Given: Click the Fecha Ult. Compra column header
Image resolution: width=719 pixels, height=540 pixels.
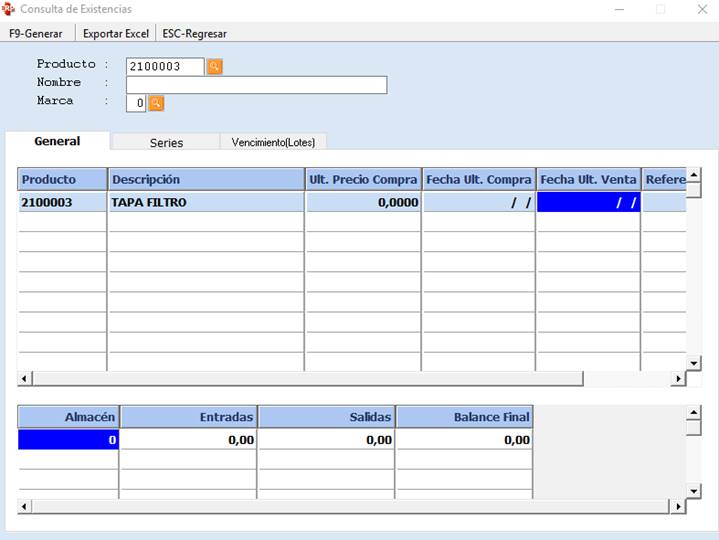Looking at the screenshot, I should click(x=479, y=179).
